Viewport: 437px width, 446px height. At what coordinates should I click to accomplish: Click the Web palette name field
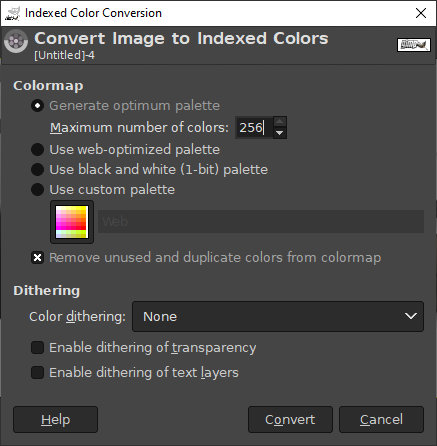[x=261, y=221]
